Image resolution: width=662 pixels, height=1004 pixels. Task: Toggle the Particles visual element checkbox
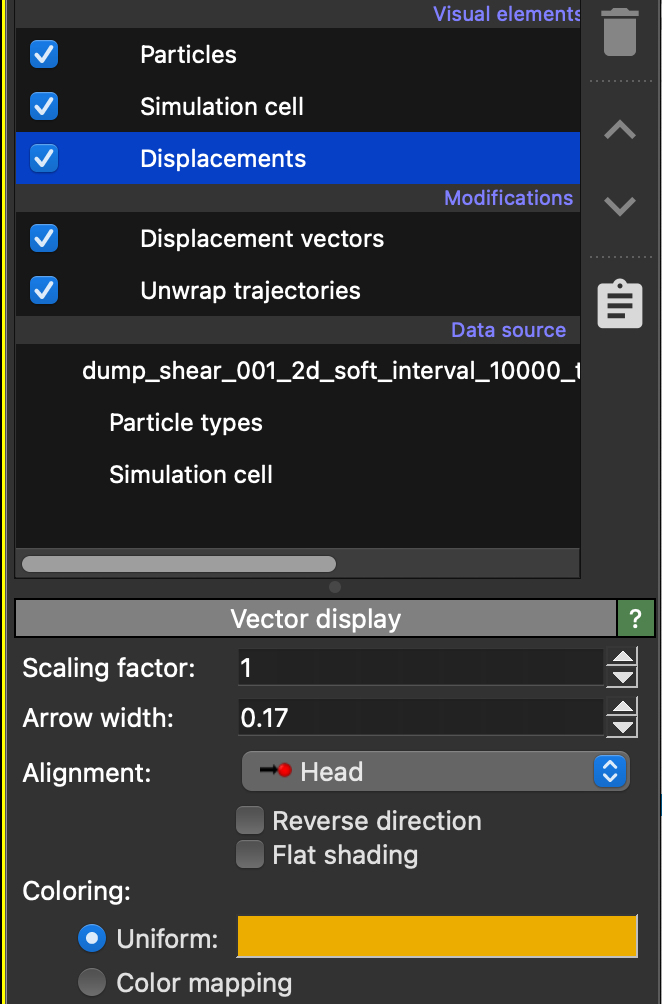click(x=44, y=54)
